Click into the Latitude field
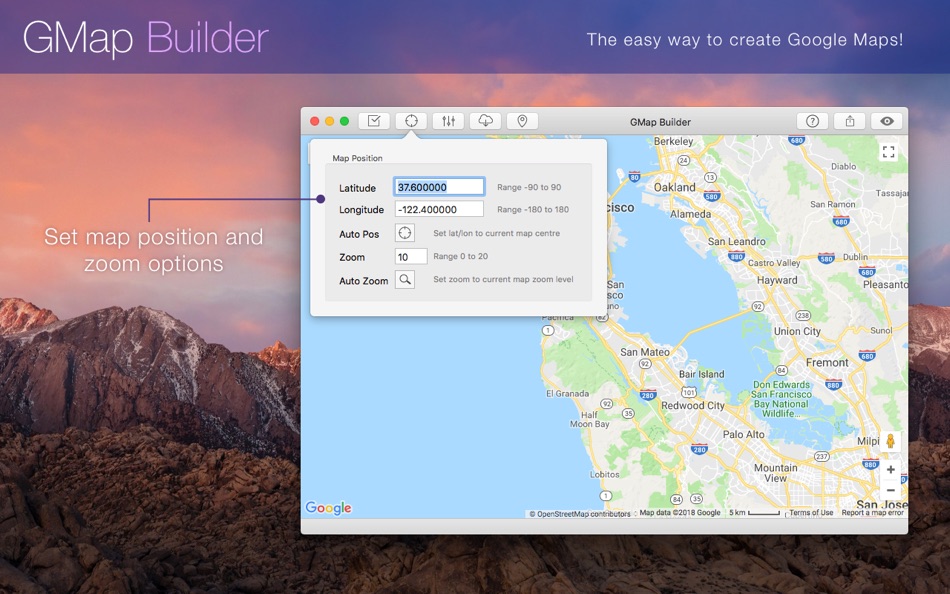The width and height of the screenshot is (950, 594). pyautogui.click(x=439, y=187)
